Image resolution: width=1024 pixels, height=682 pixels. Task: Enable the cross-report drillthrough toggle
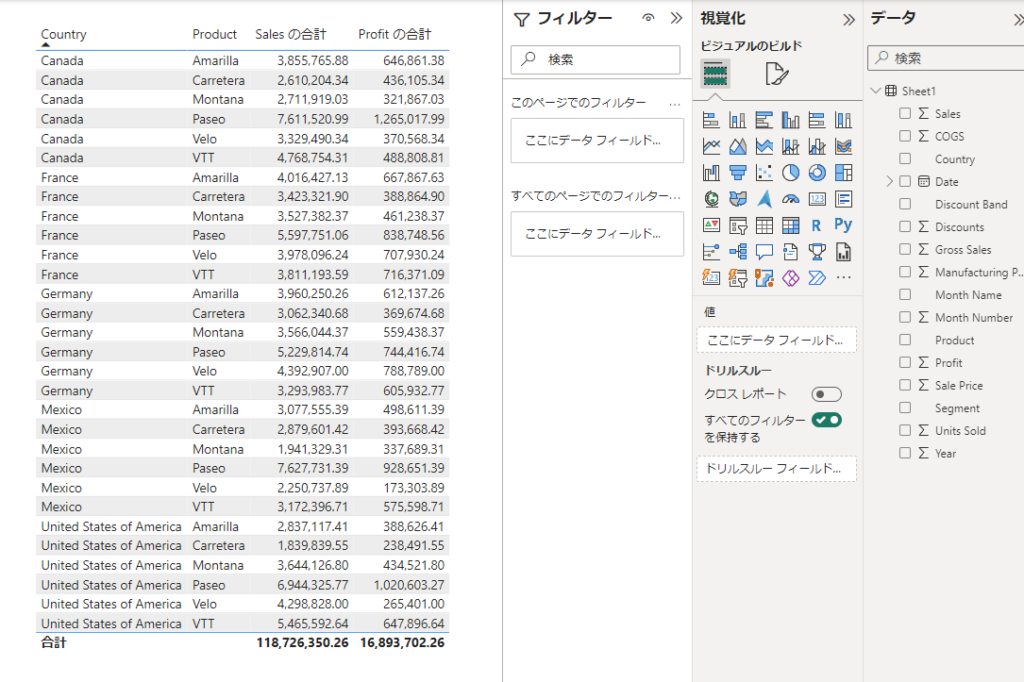pyautogui.click(x=827, y=394)
